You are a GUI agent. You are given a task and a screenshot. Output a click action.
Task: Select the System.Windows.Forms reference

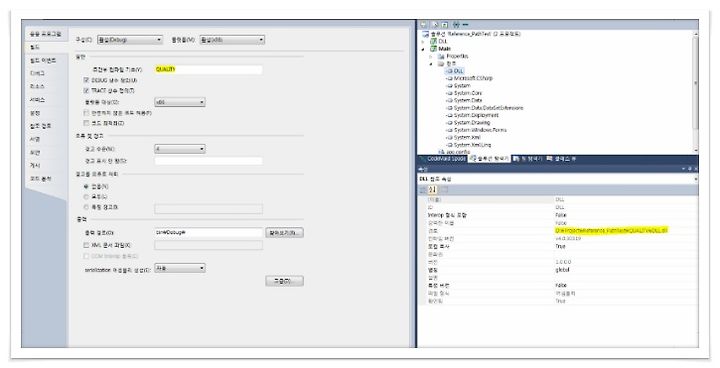point(480,130)
